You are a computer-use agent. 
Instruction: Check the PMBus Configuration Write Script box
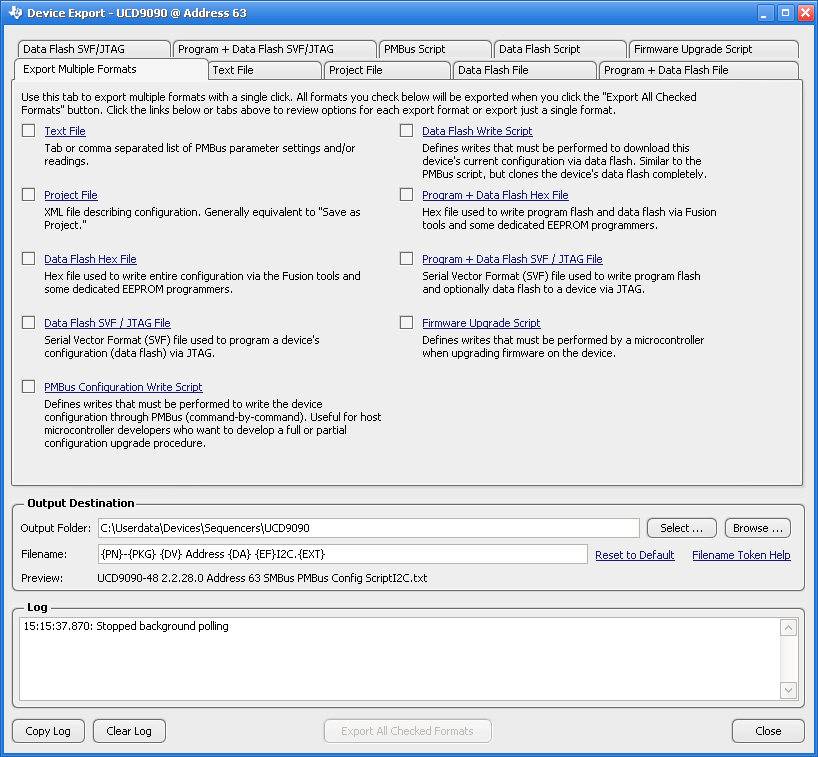click(x=28, y=386)
